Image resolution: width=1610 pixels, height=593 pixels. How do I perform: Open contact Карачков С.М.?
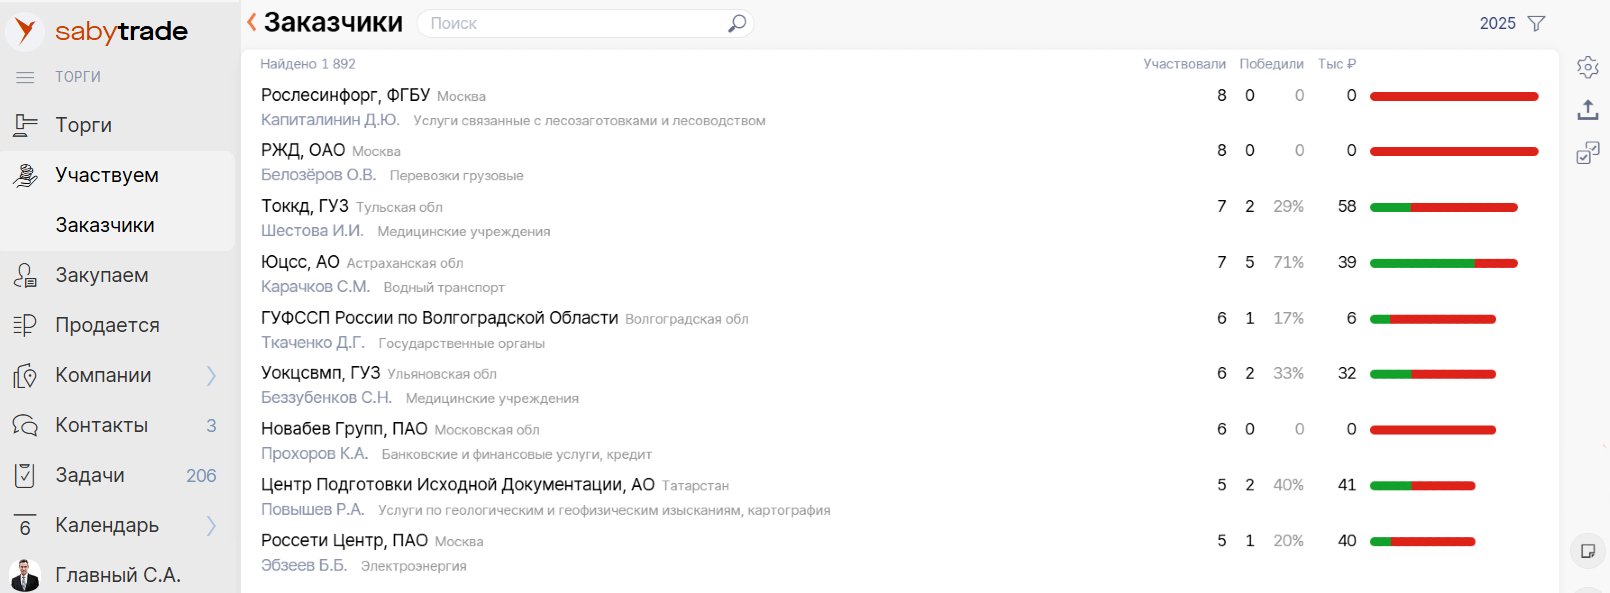pos(316,287)
